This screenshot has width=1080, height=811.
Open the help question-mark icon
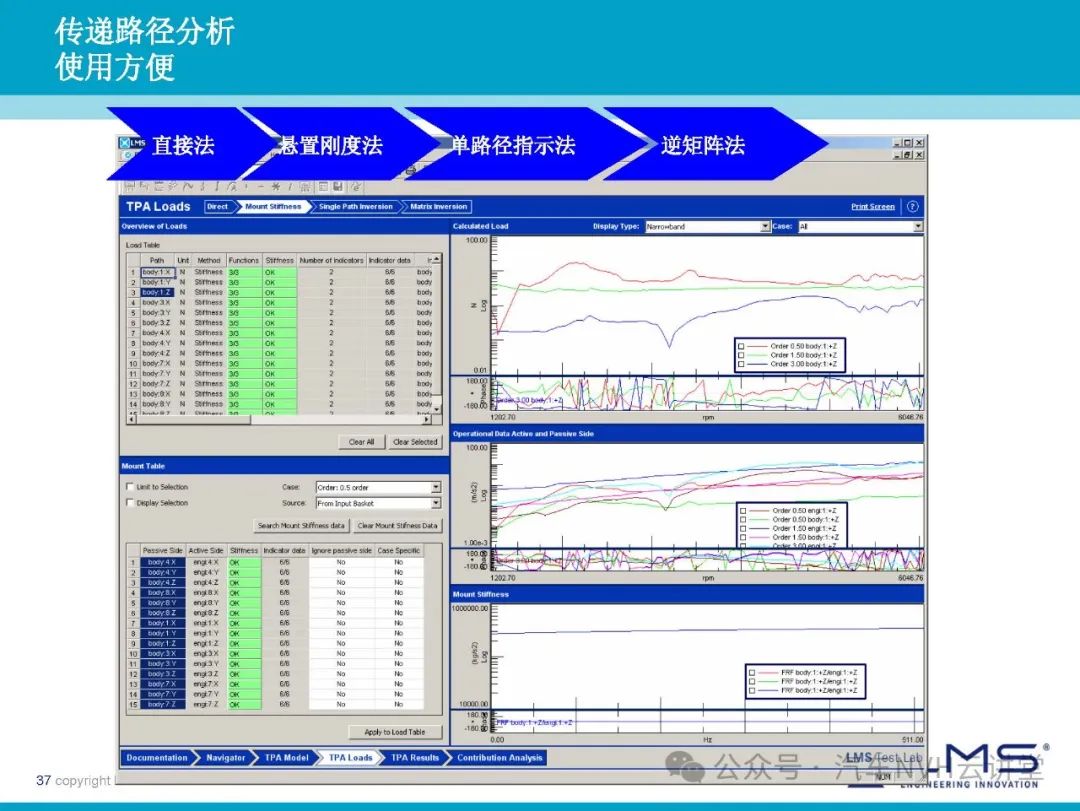pos(913,207)
